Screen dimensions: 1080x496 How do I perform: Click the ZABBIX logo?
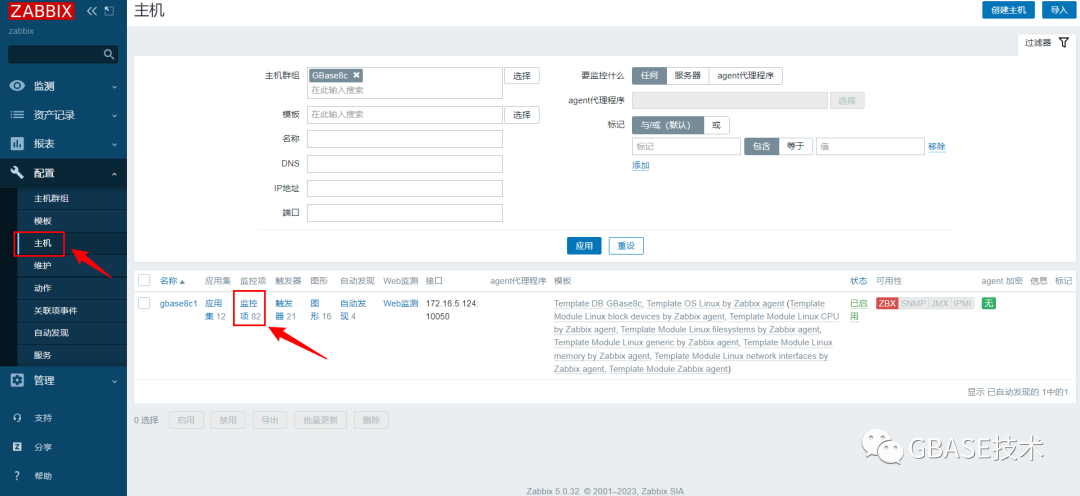(x=41, y=11)
